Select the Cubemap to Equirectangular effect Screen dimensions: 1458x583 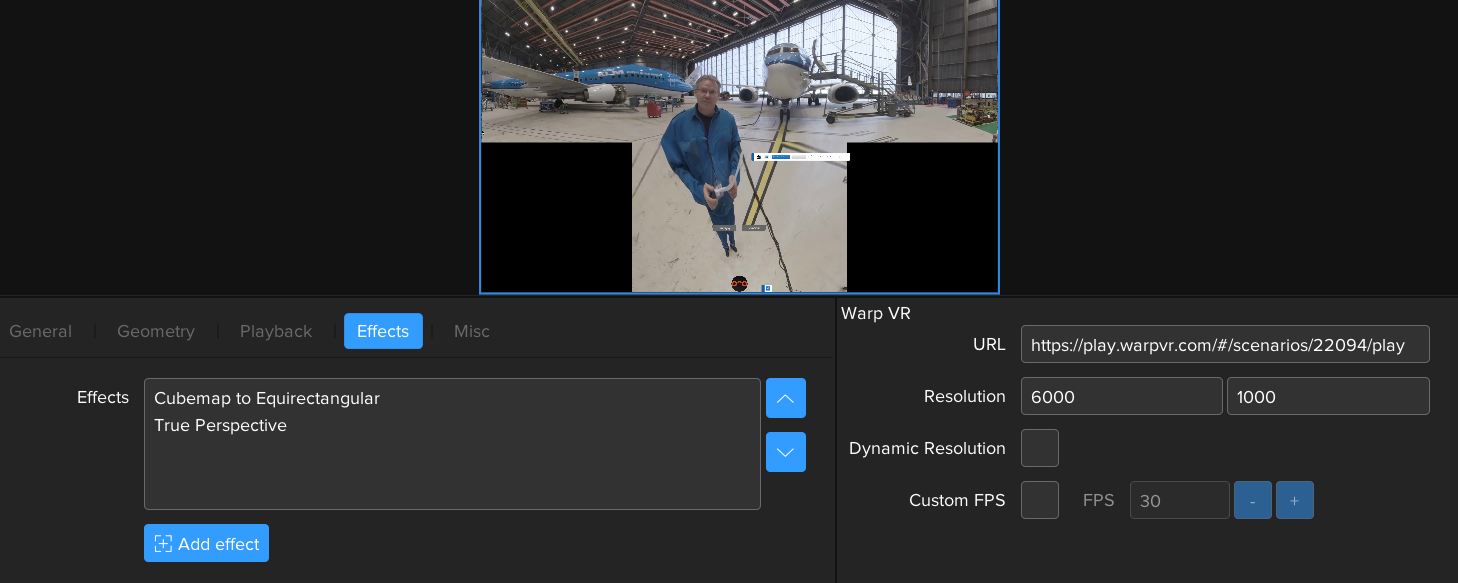pyautogui.click(x=266, y=398)
